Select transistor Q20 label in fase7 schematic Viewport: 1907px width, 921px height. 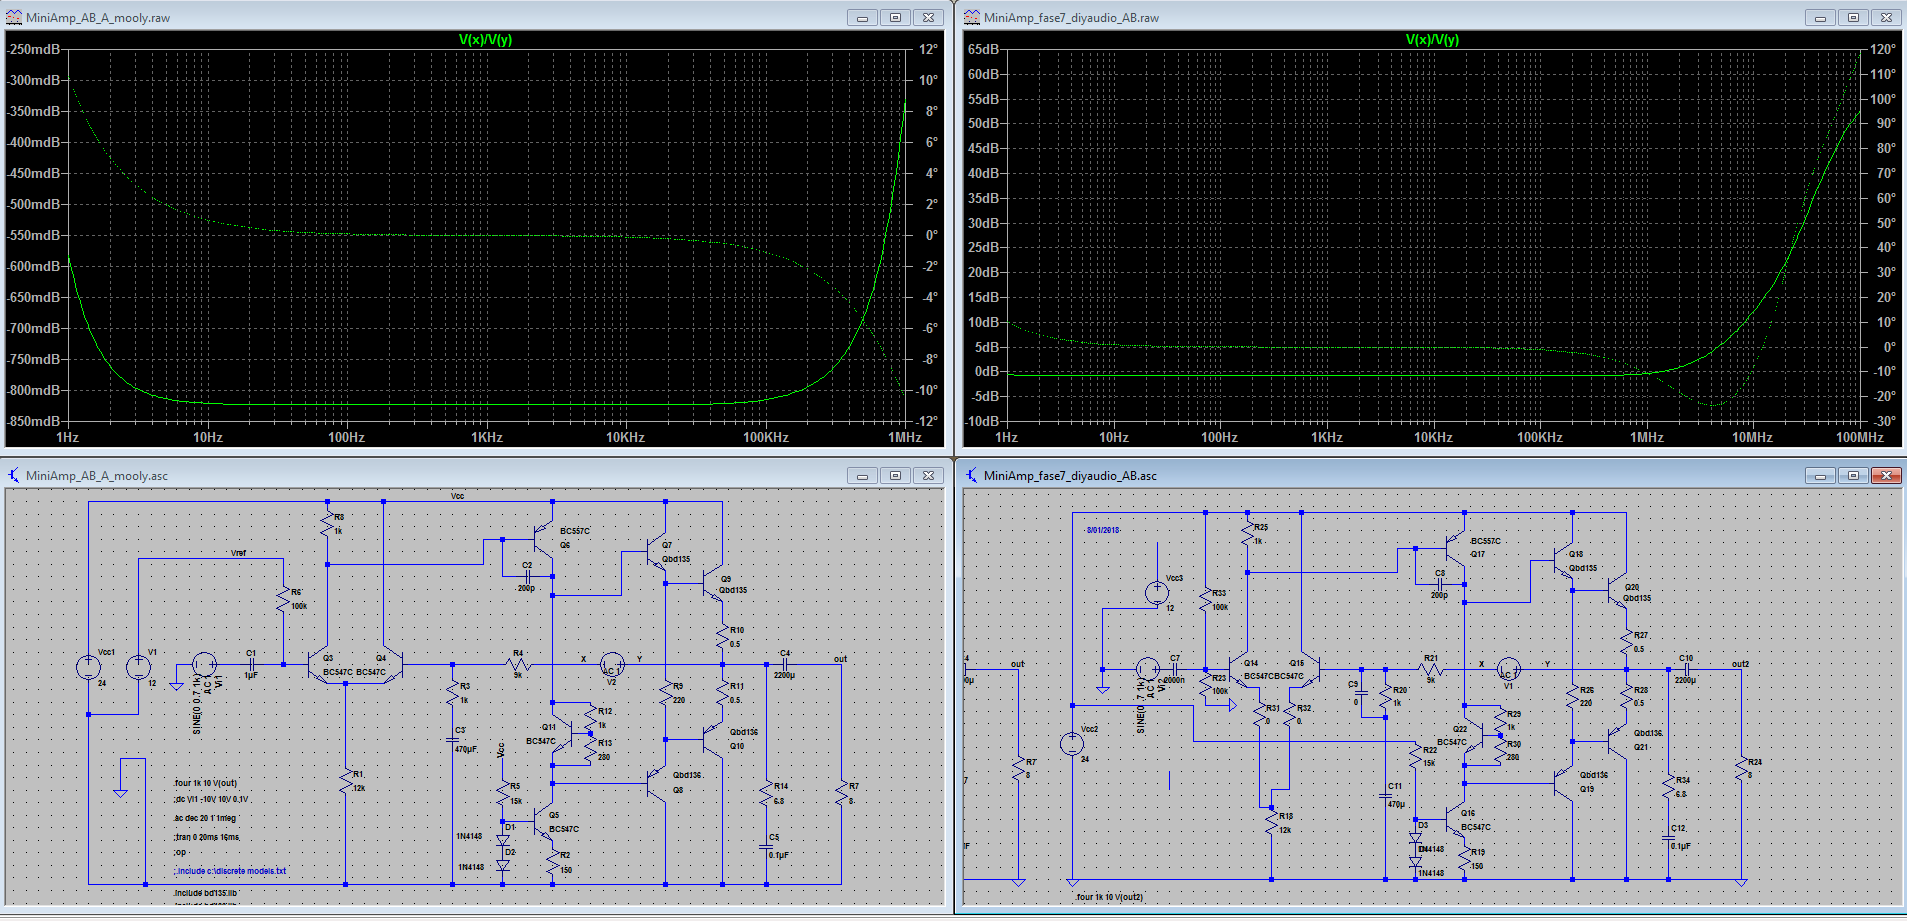[1632, 588]
